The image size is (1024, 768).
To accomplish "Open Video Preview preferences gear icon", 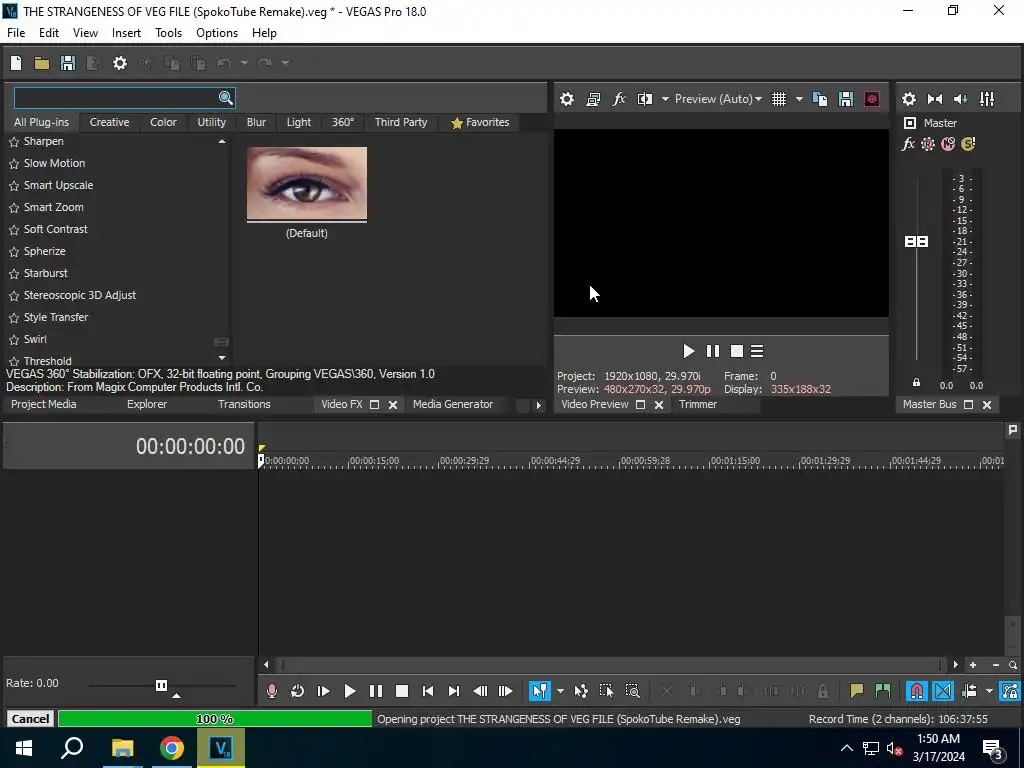I will (567, 99).
